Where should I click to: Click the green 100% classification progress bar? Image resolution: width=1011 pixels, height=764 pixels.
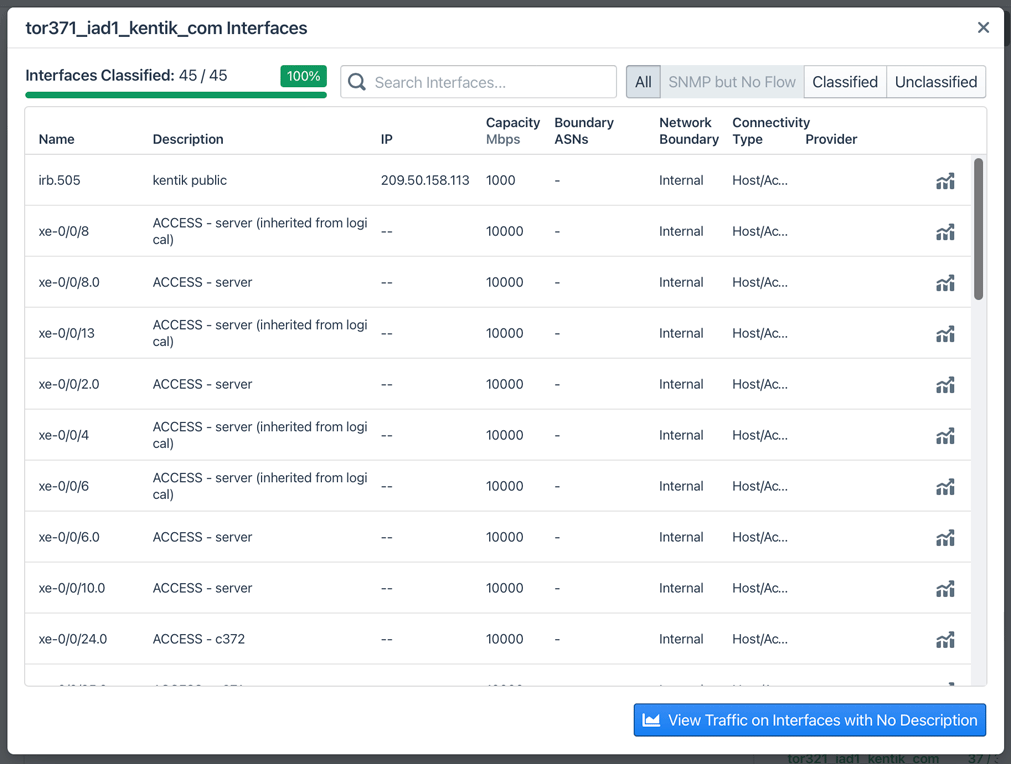[x=175, y=91]
